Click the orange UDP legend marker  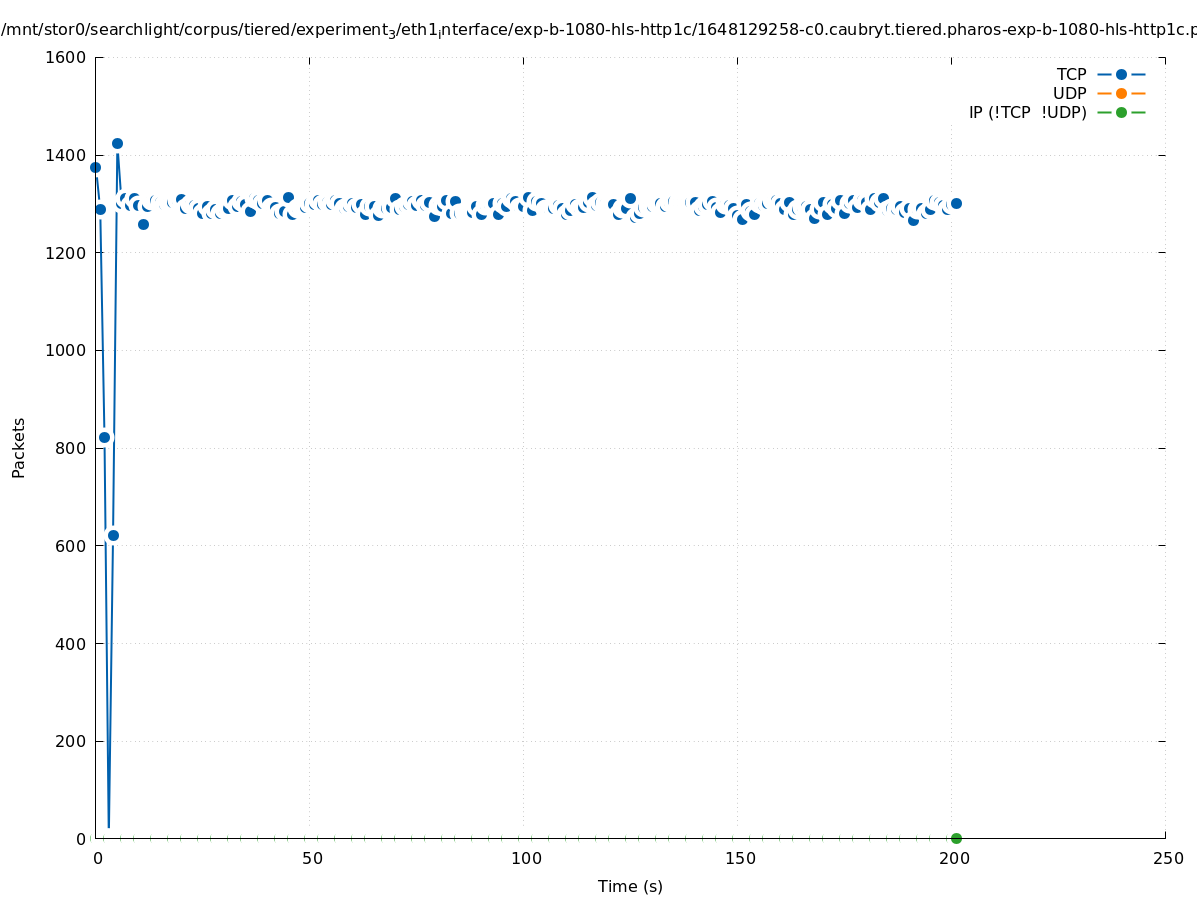click(x=1121, y=93)
